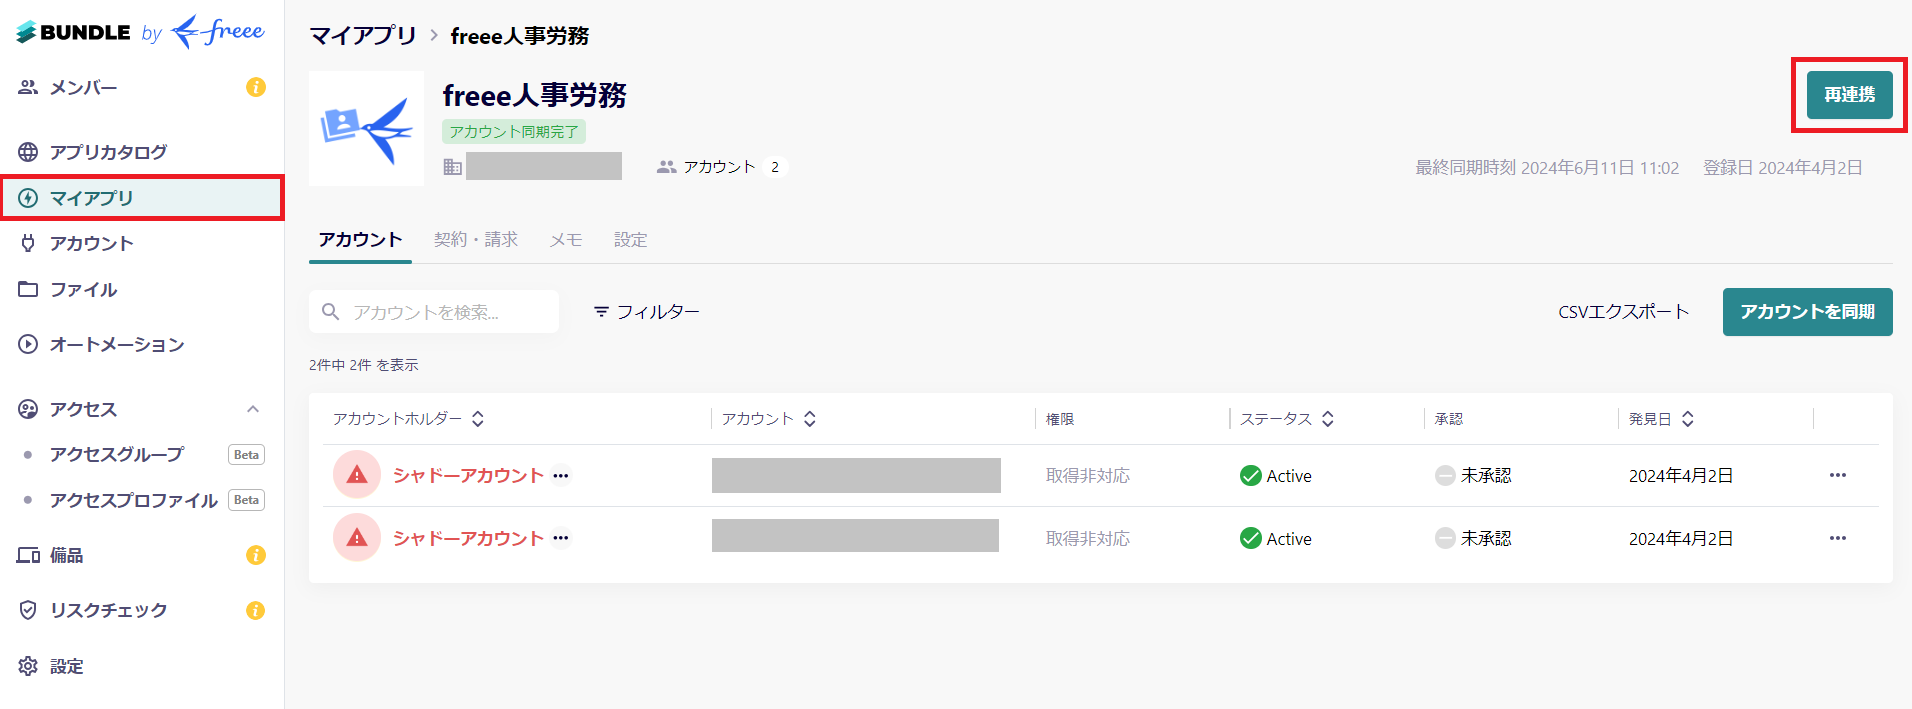Open リスクチェック from the sidebar
The width and height of the screenshot is (1912, 709).
[x=108, y=610]
